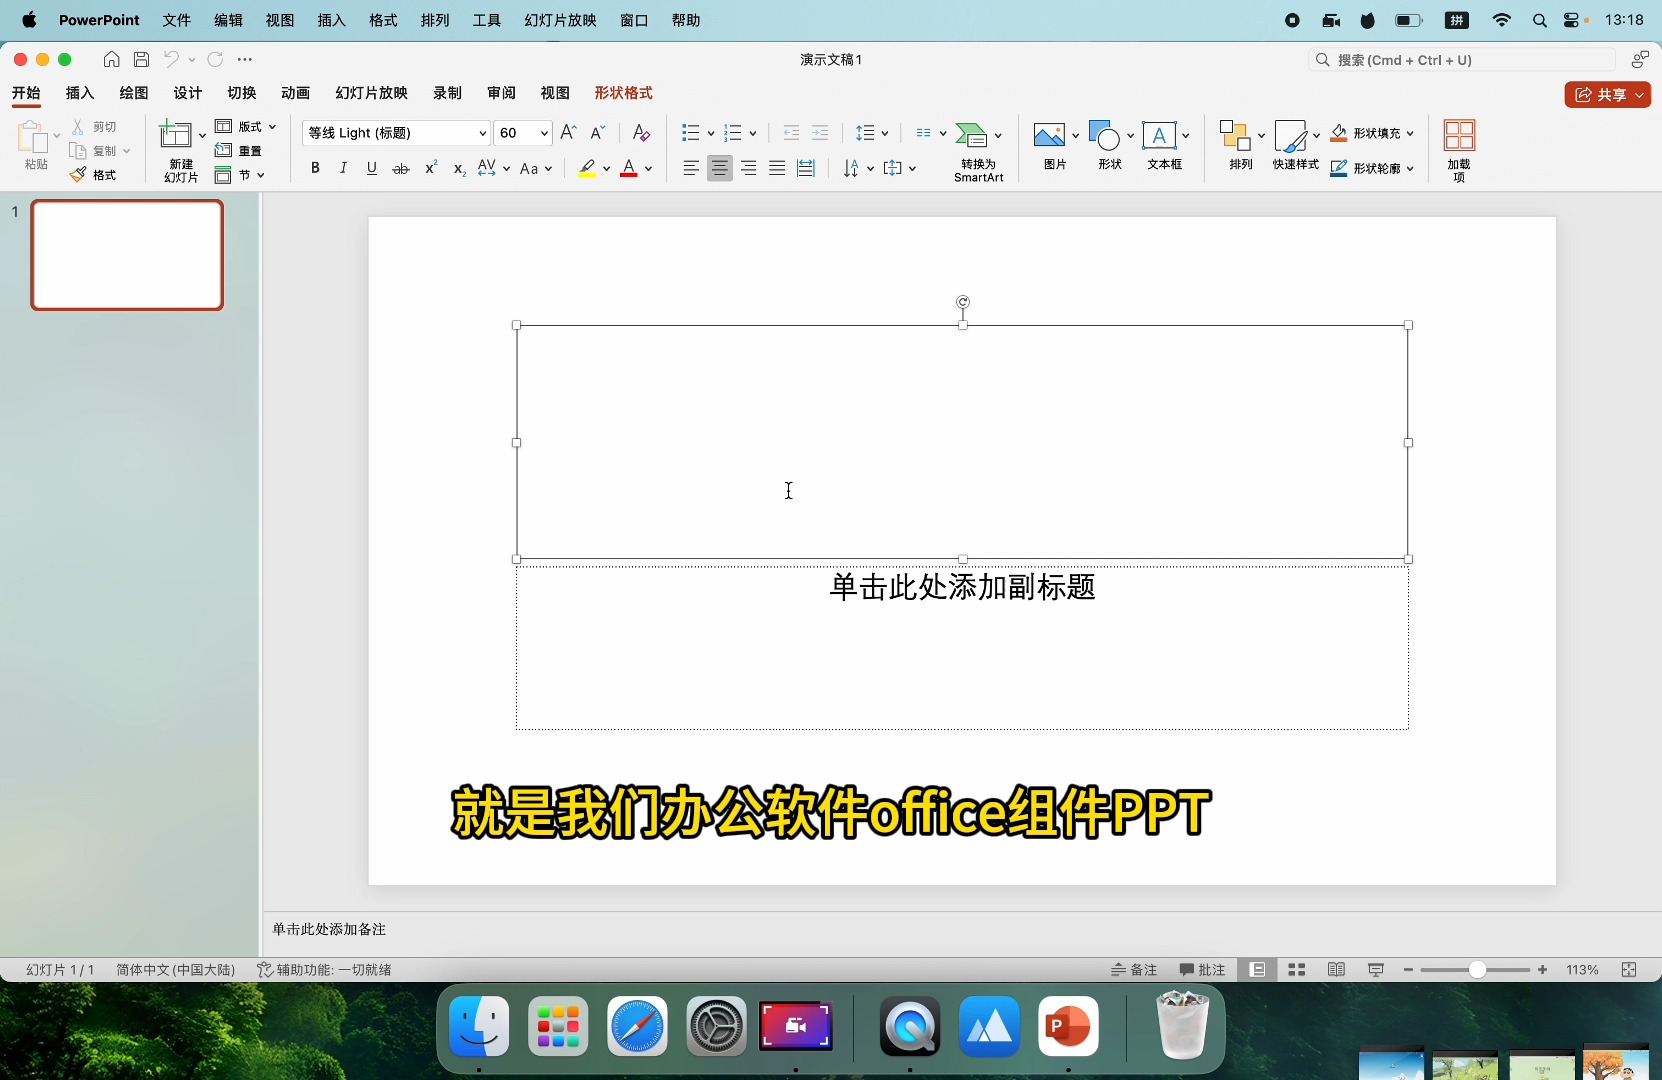Apply the red font color swatch
This screenshot has height=1080, width=1662.
point(629,168)
